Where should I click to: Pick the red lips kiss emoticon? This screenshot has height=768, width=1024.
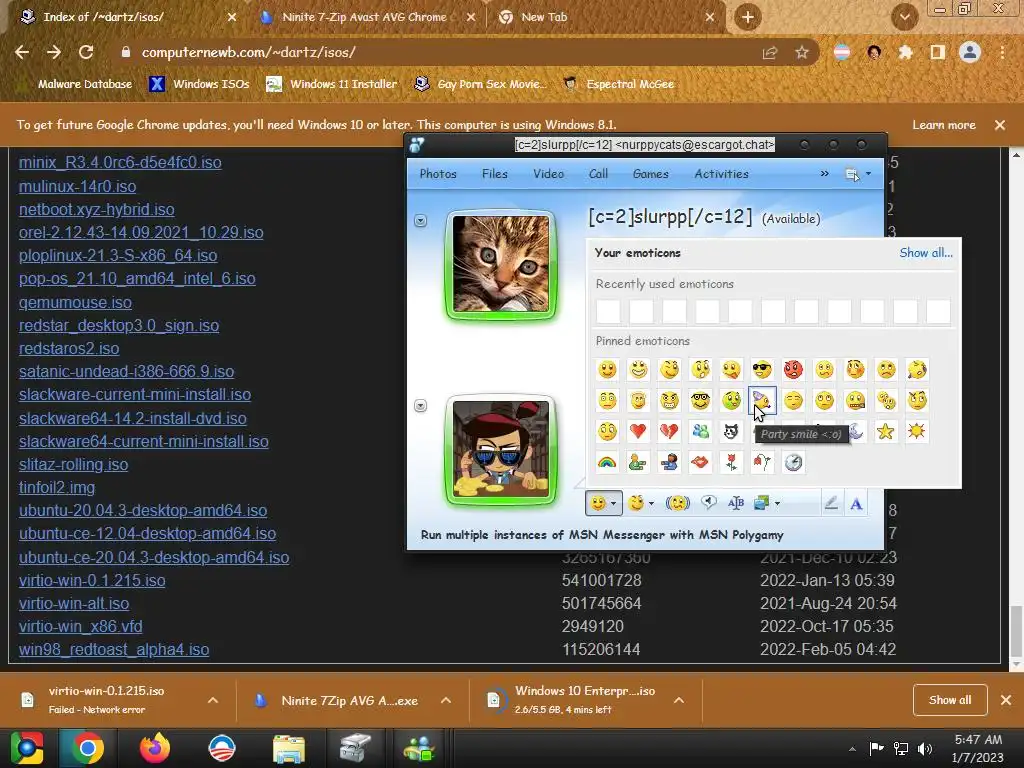[x=699, y=462]
